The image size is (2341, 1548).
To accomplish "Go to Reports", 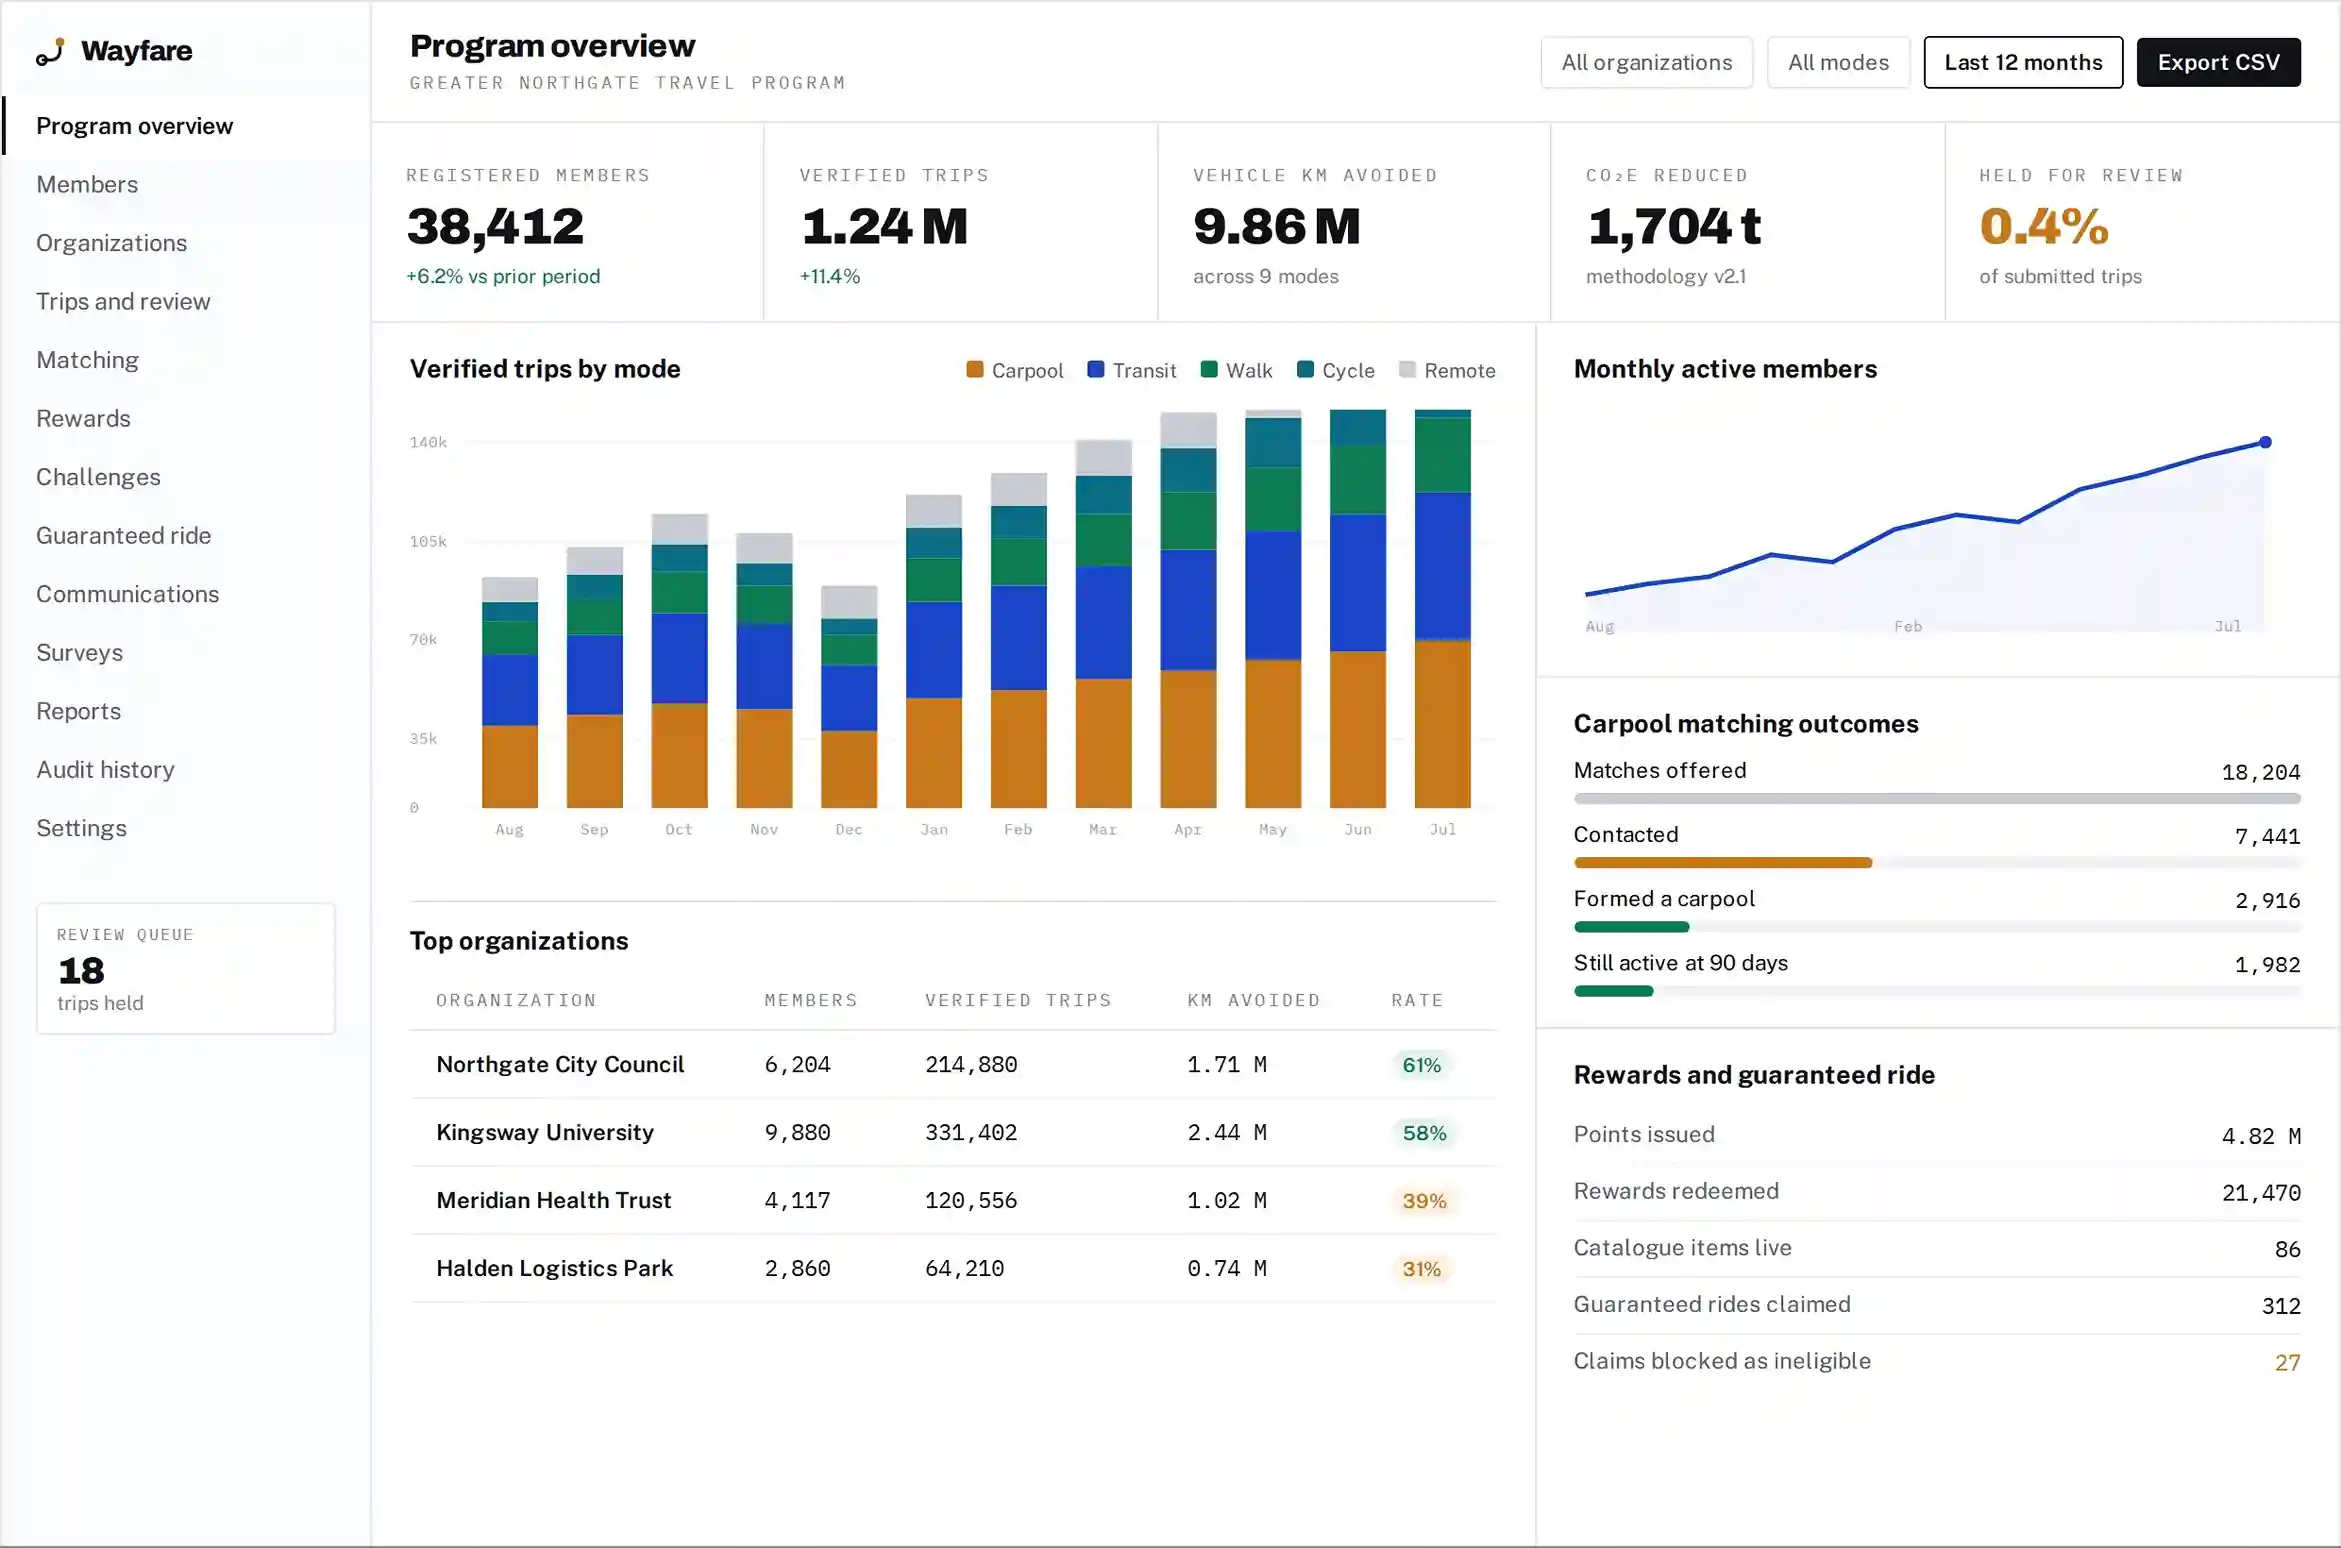I will pyautogui.click(x=186, y=711).
